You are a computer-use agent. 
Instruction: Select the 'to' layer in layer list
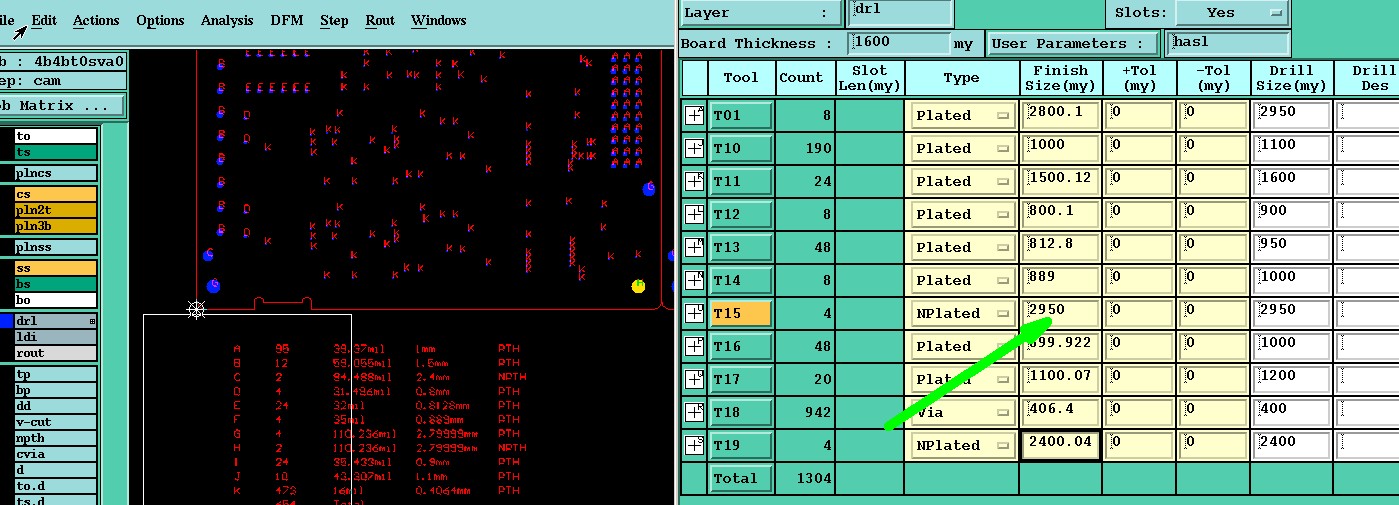[56, 136]
